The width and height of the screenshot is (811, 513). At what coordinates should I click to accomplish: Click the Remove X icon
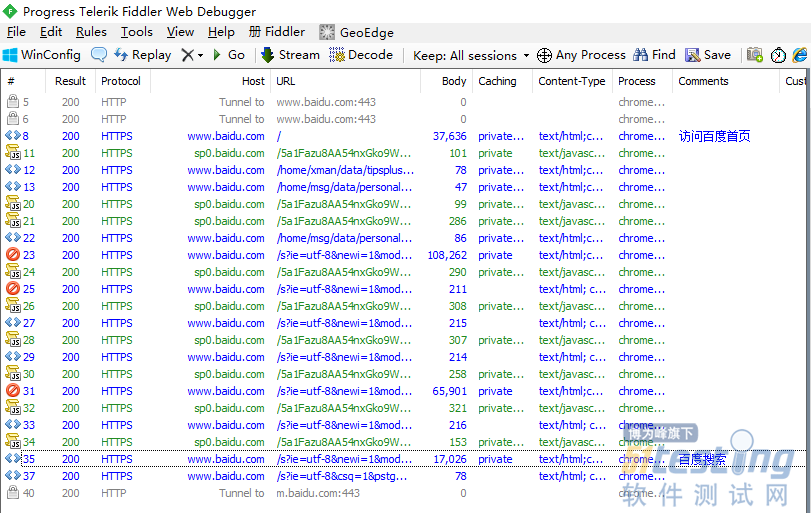click(188, 55)
